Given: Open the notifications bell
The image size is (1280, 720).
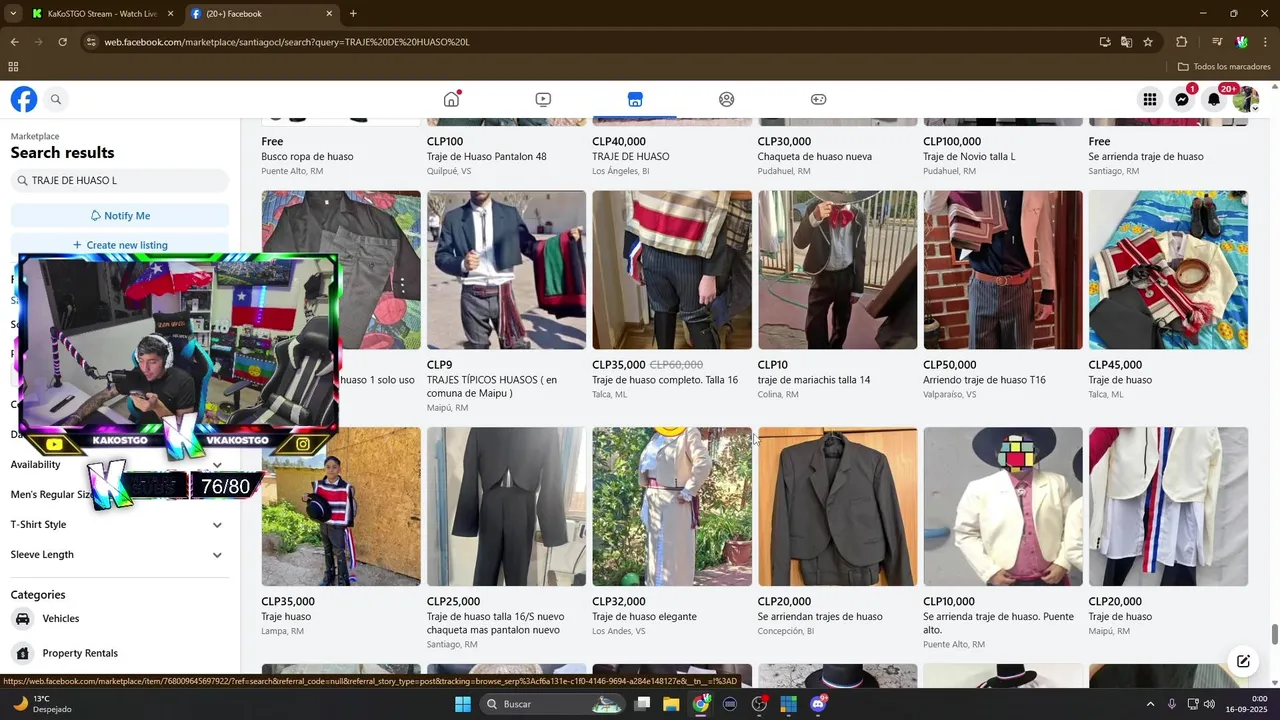Looking at the screenshot, I should pyautogui.click(x=1214, y=99).
